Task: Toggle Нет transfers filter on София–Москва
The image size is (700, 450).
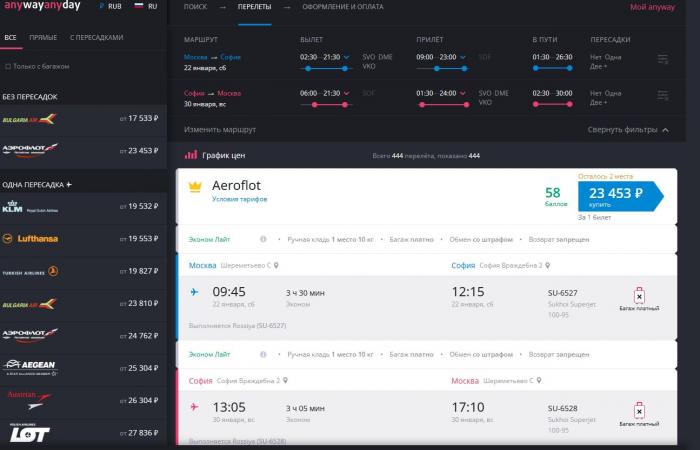Action: (596, 93)
